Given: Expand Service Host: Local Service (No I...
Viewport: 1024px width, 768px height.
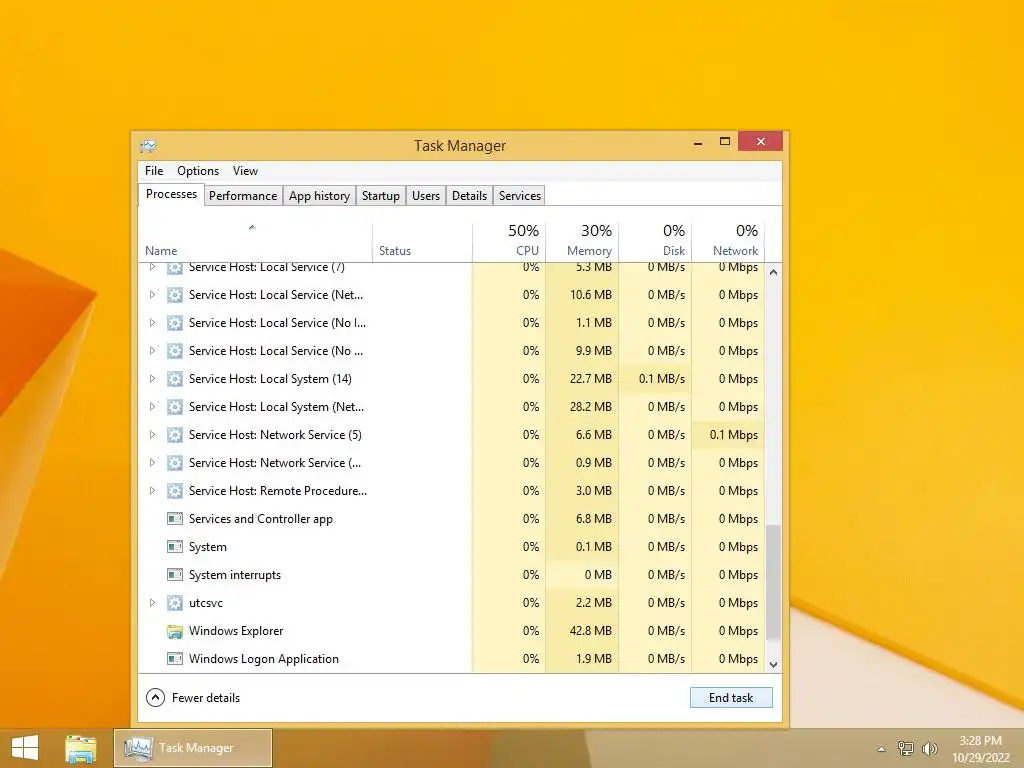Looking at the screenshot, I should 152,323.
